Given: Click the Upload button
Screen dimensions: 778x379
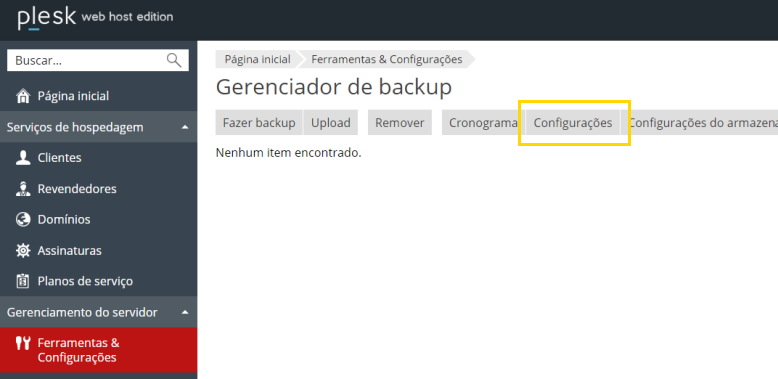Looking at the screenshot, I should pyautogui.click(x=330, y=123).
